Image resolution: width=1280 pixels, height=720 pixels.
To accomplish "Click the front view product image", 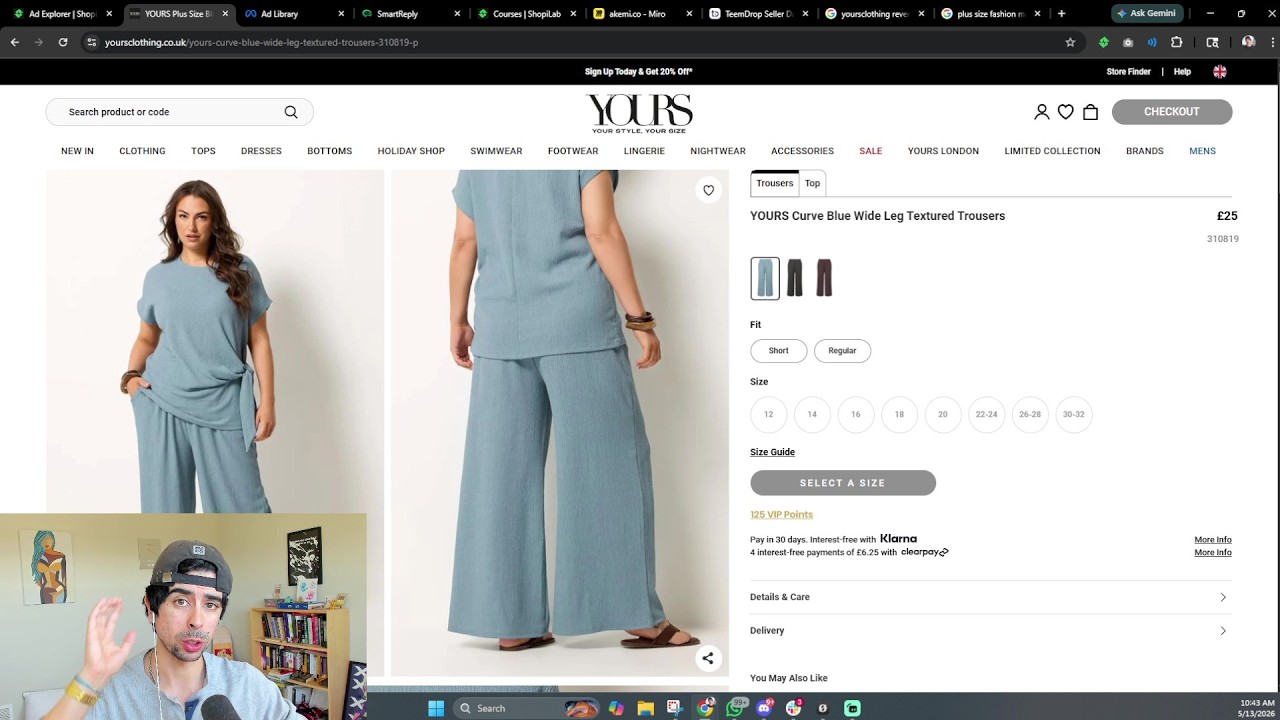I will [x=215, y=342].
